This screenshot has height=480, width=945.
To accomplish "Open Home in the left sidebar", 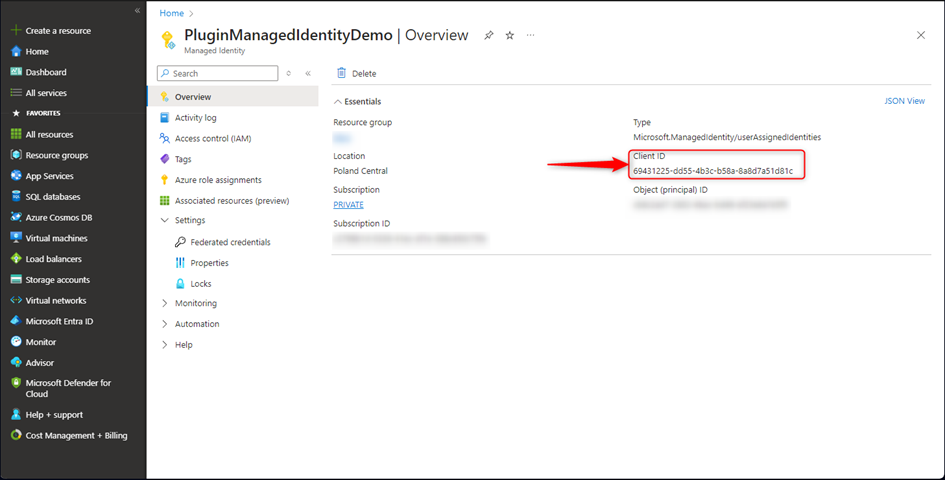I will (x=37, y=51).
